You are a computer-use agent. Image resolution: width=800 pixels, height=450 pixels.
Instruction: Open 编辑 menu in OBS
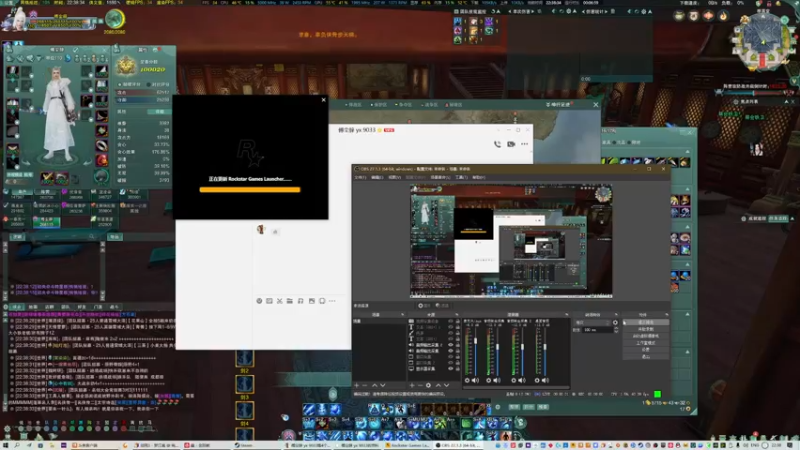(x=377, y=177)
